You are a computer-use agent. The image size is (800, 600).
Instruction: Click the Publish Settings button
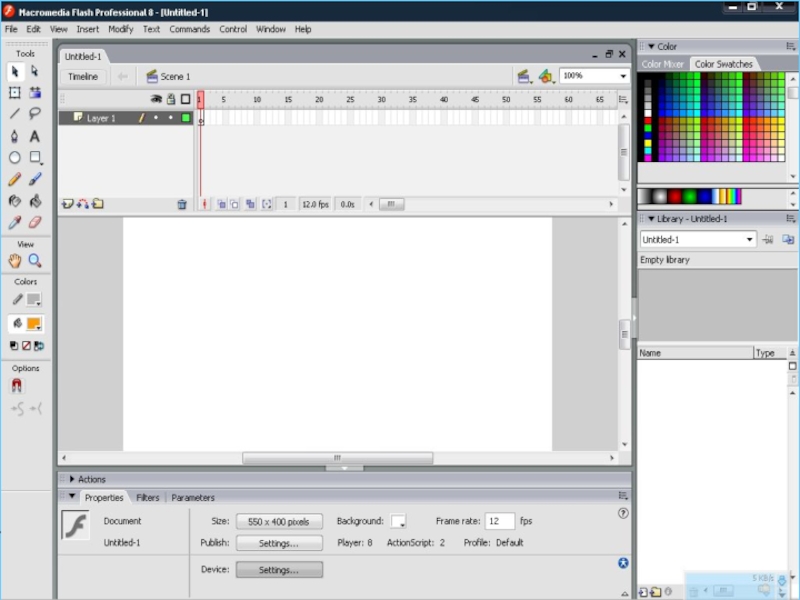click(x=279, y=543)
